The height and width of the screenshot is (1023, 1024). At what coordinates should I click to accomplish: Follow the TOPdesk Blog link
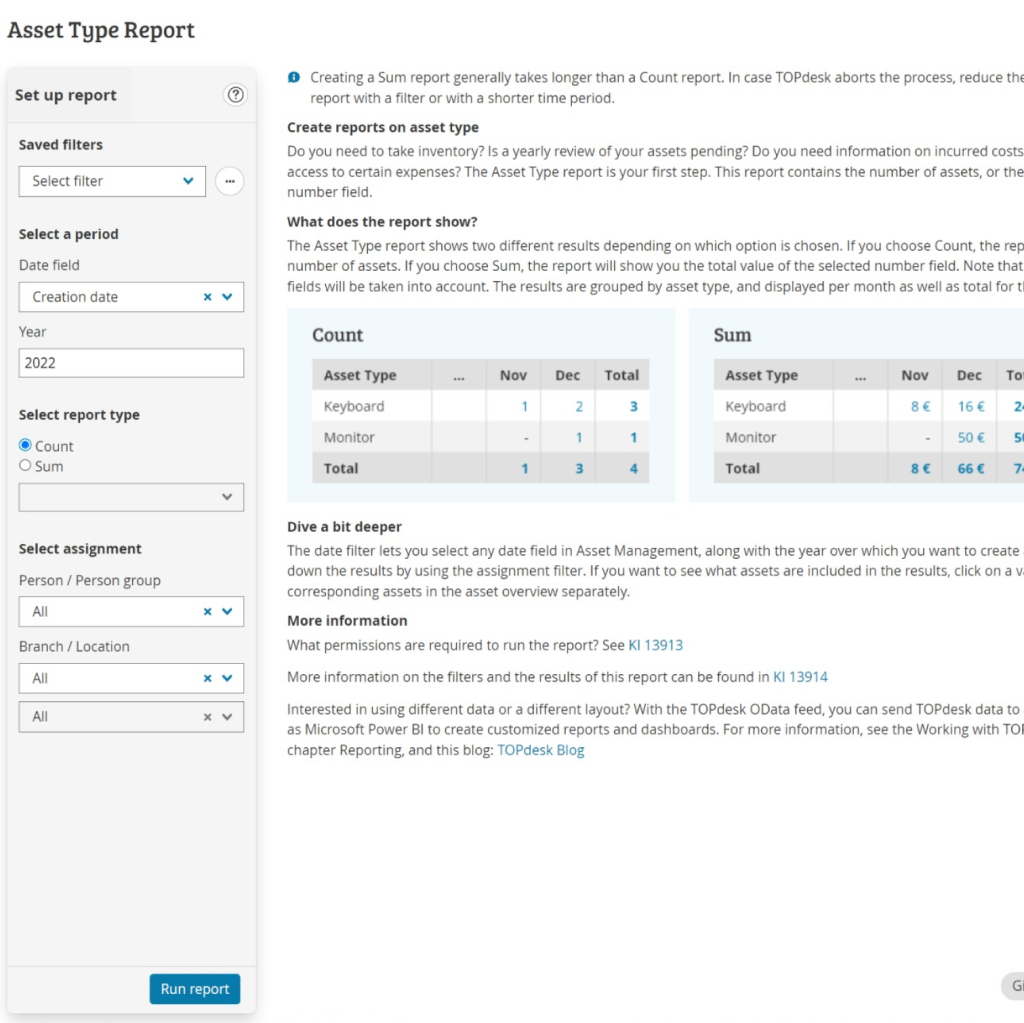(x=540, y=750)
